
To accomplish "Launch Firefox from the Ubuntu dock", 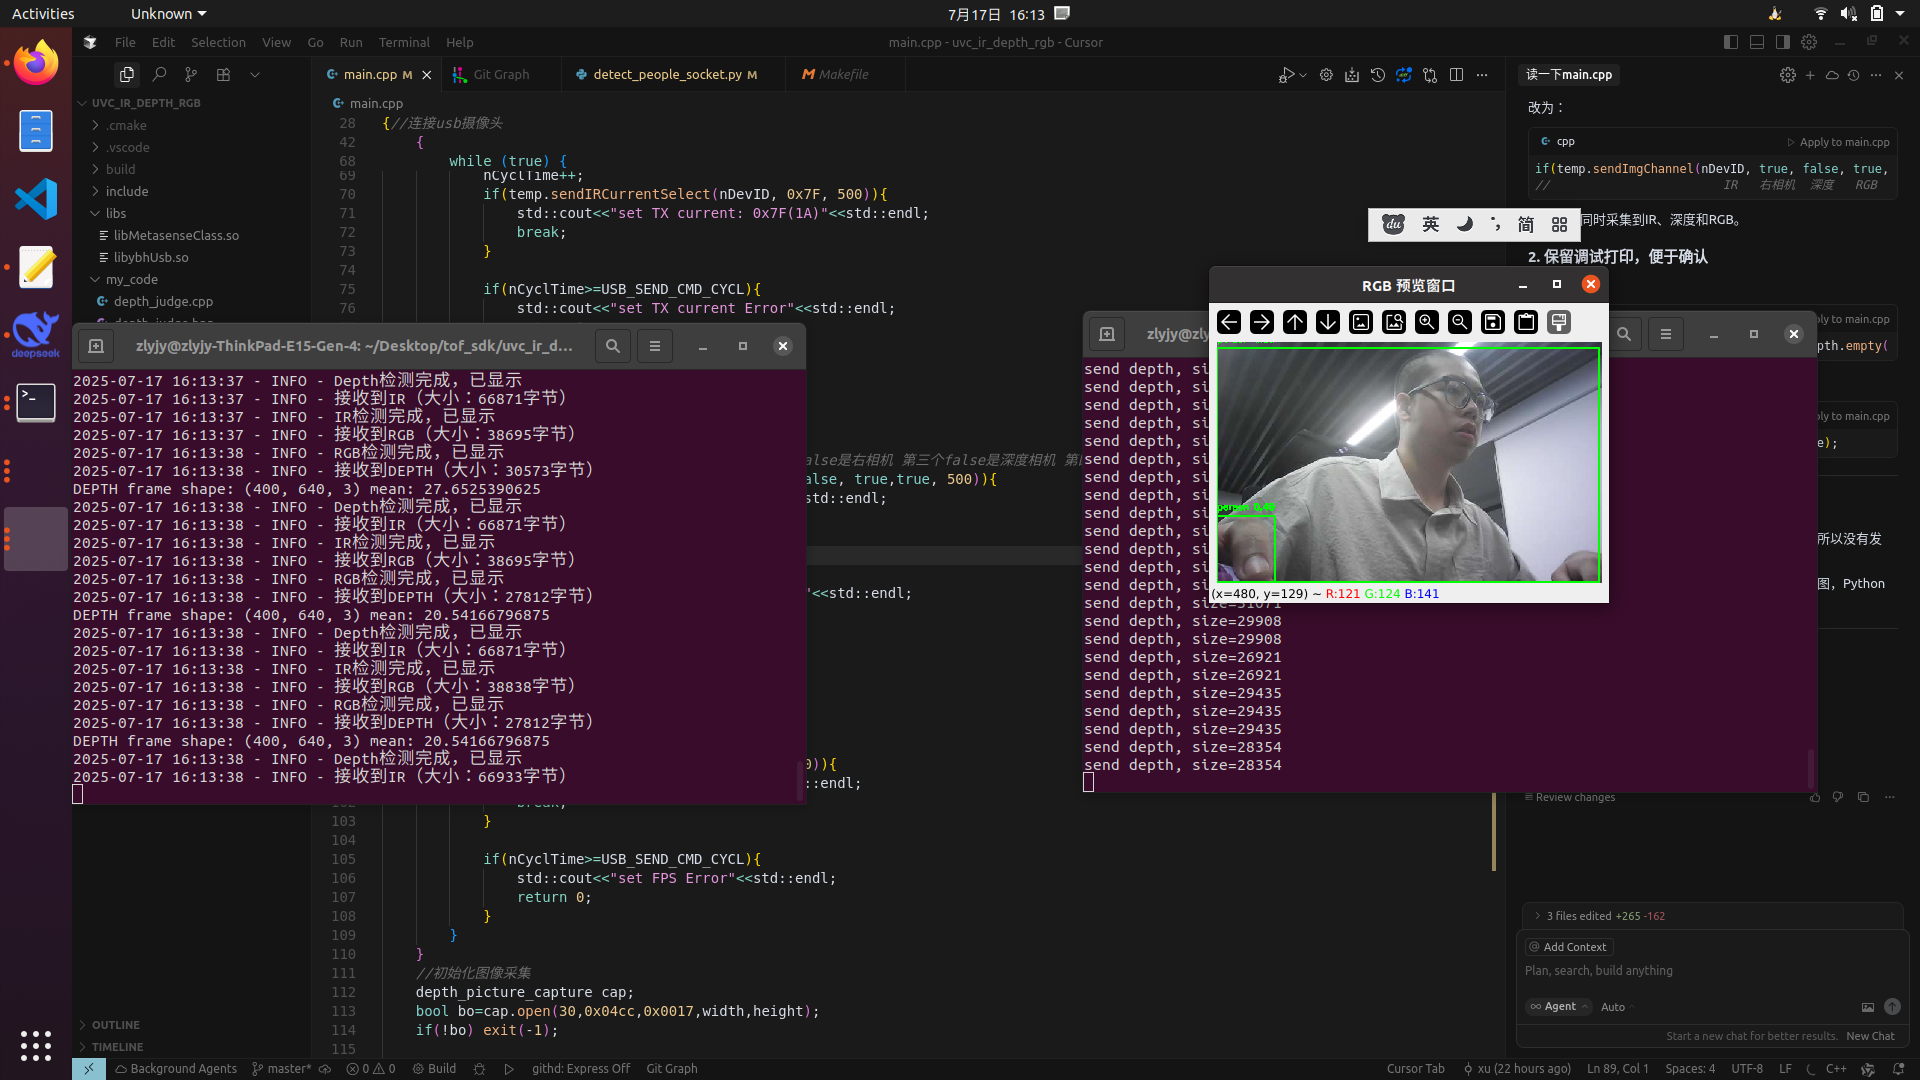I will [36, 62].
